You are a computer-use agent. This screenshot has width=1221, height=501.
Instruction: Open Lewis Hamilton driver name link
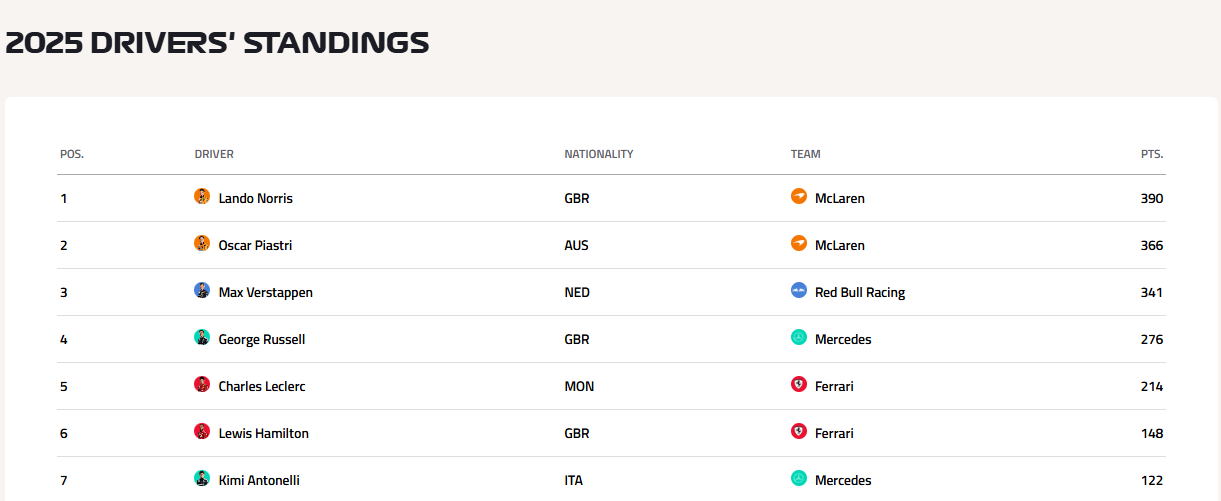(264, 433)
